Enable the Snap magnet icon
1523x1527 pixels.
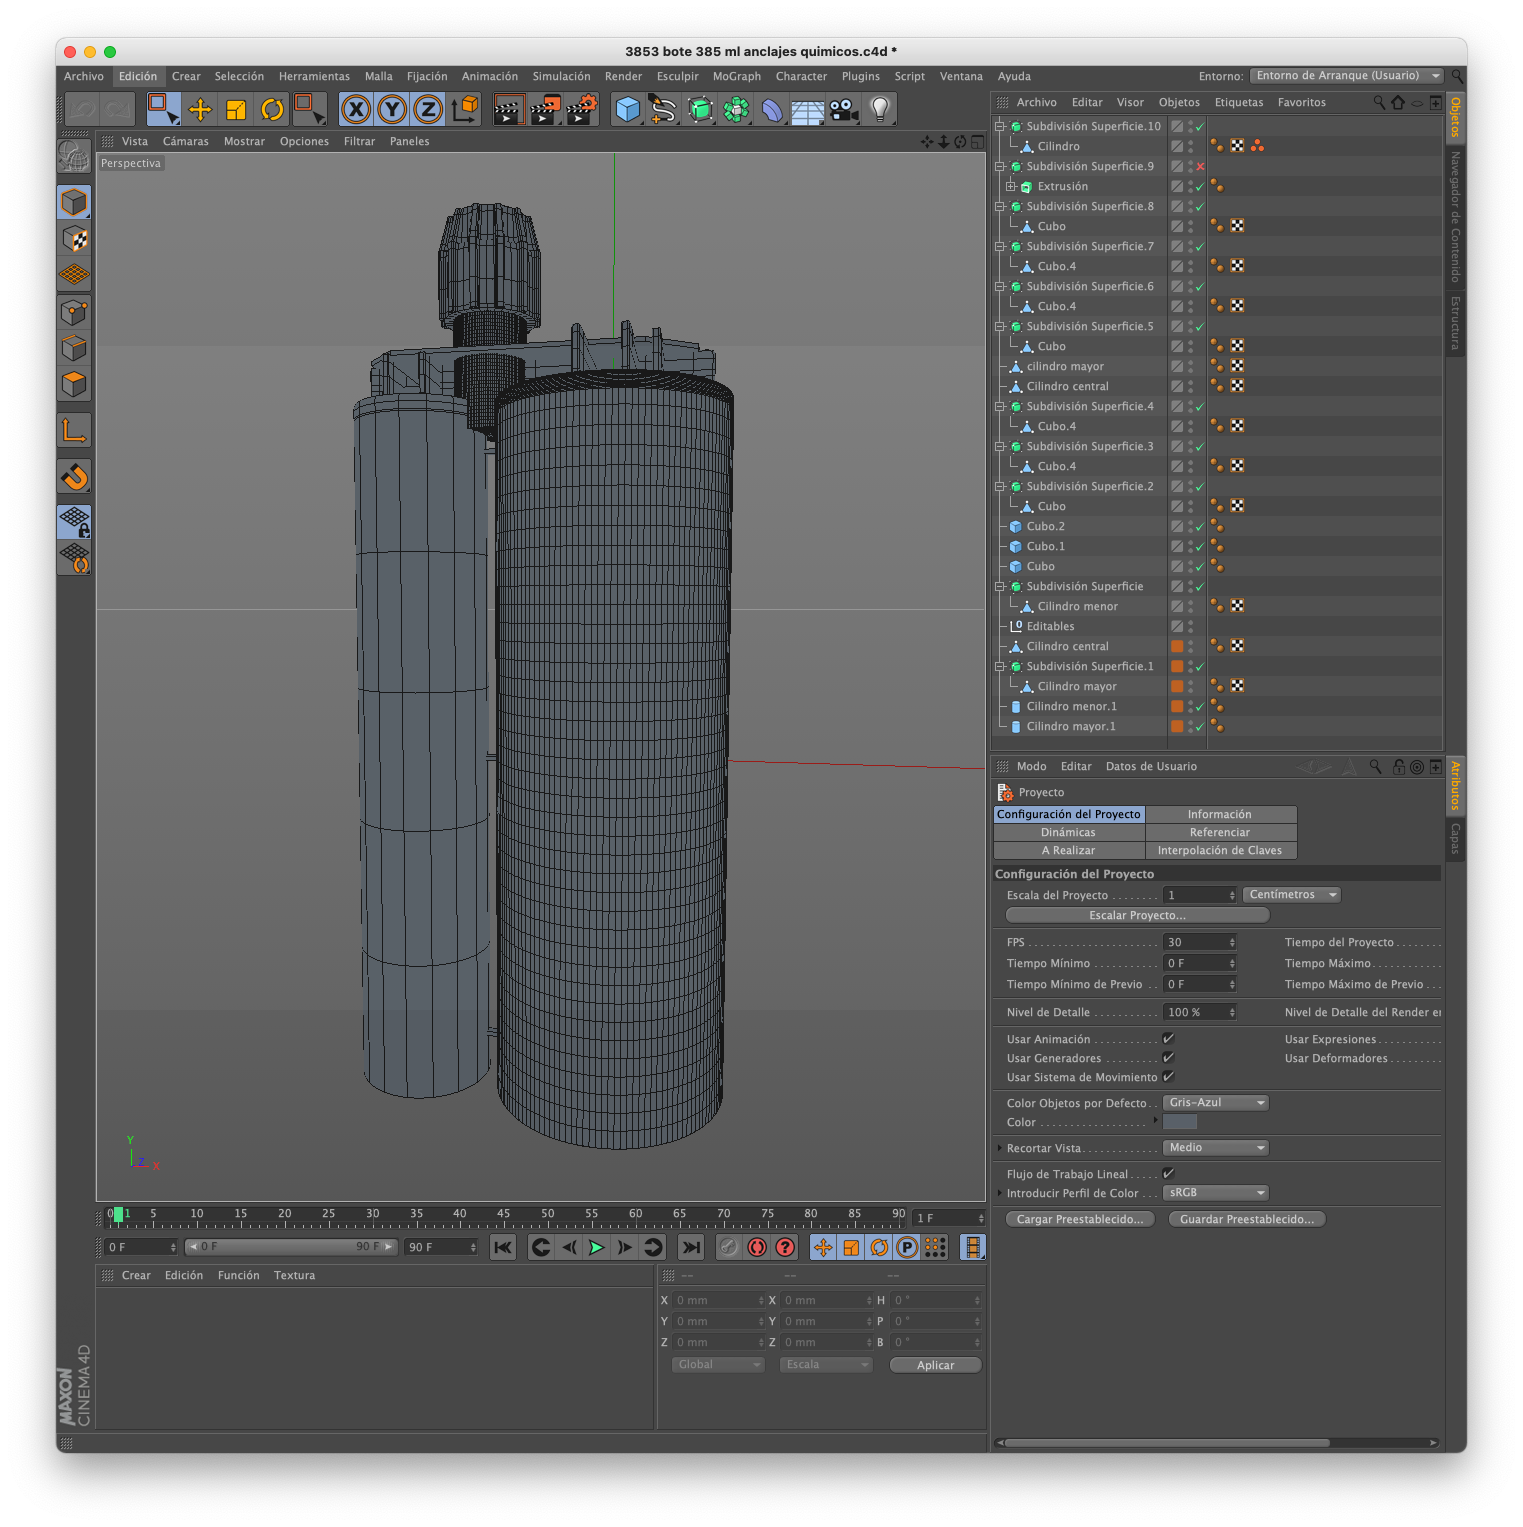point(74,477)
